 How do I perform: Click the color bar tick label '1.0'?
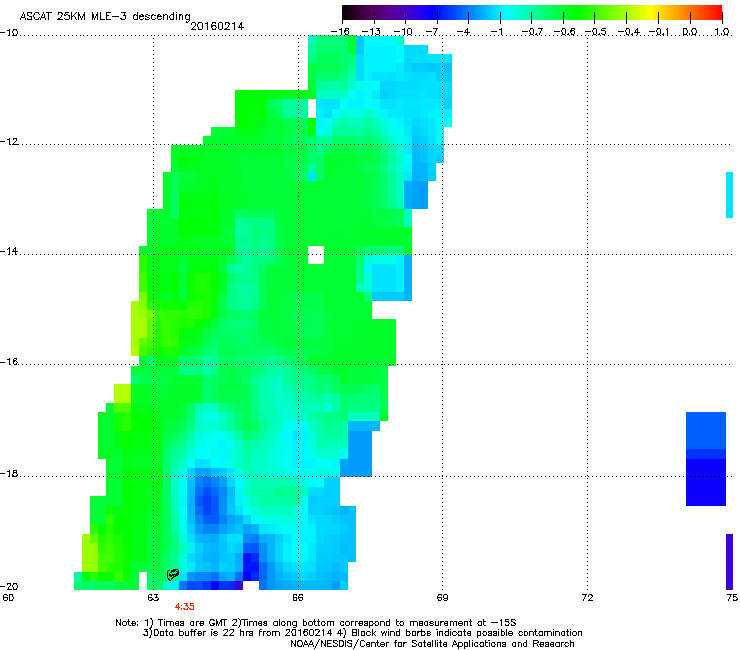click(x=722, y=32)
